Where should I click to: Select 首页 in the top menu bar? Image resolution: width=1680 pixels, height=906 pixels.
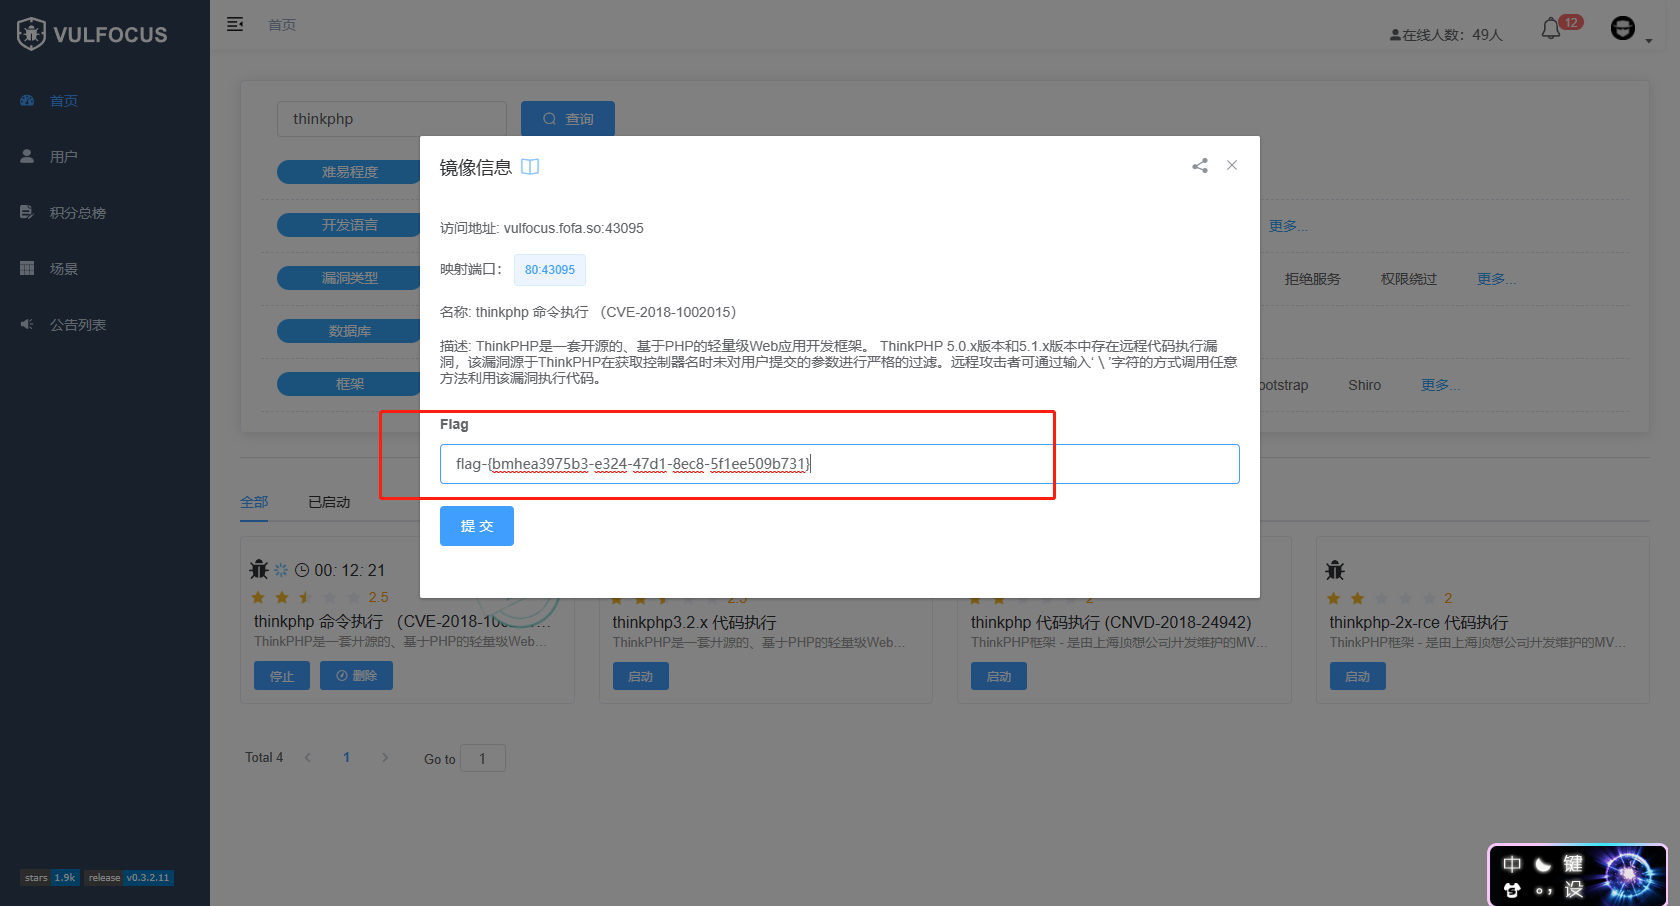pos(281,24)
